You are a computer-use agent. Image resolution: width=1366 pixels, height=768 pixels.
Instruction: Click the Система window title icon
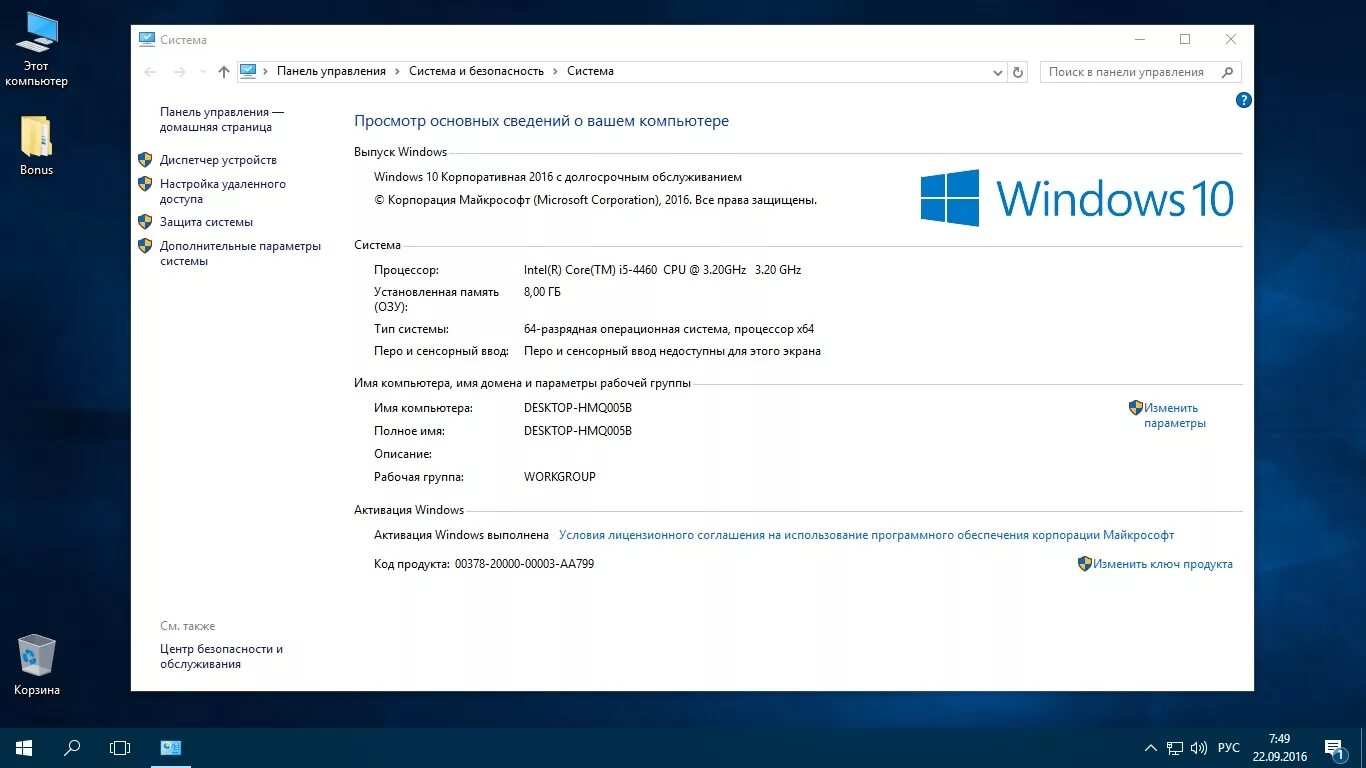(x=147, y=40)
